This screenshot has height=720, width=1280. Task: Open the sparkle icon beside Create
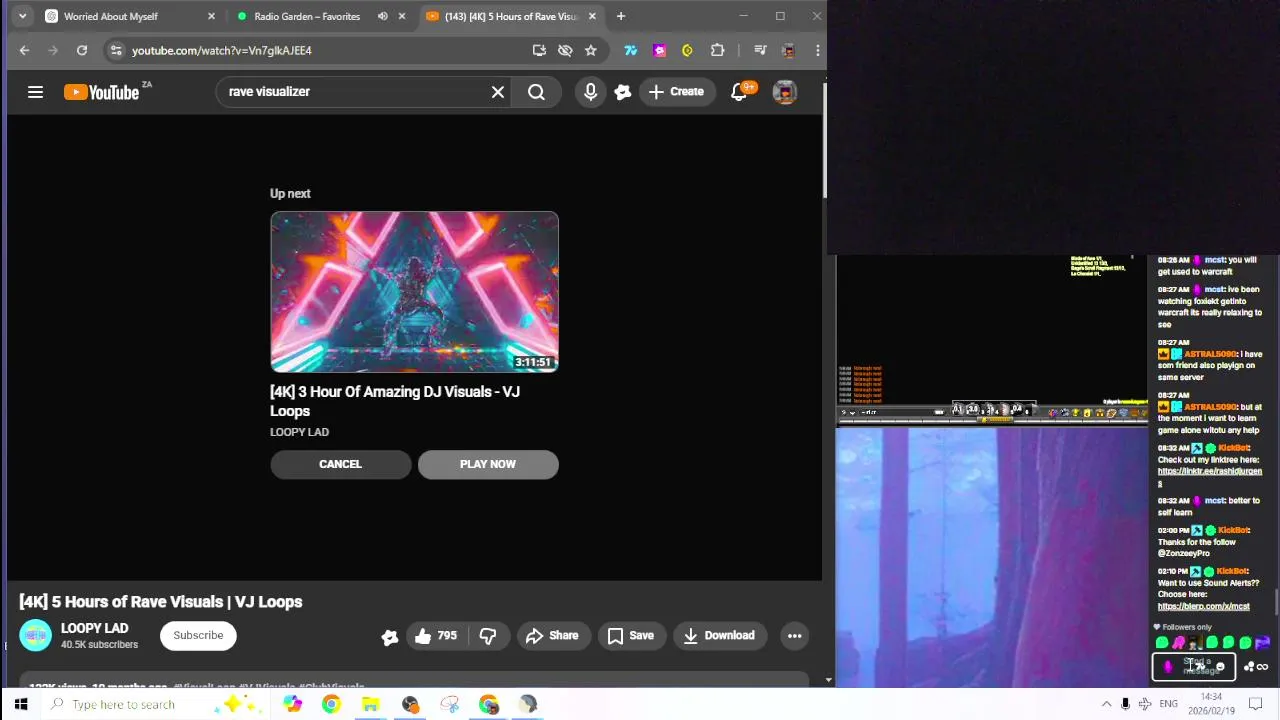click(623, 92)
